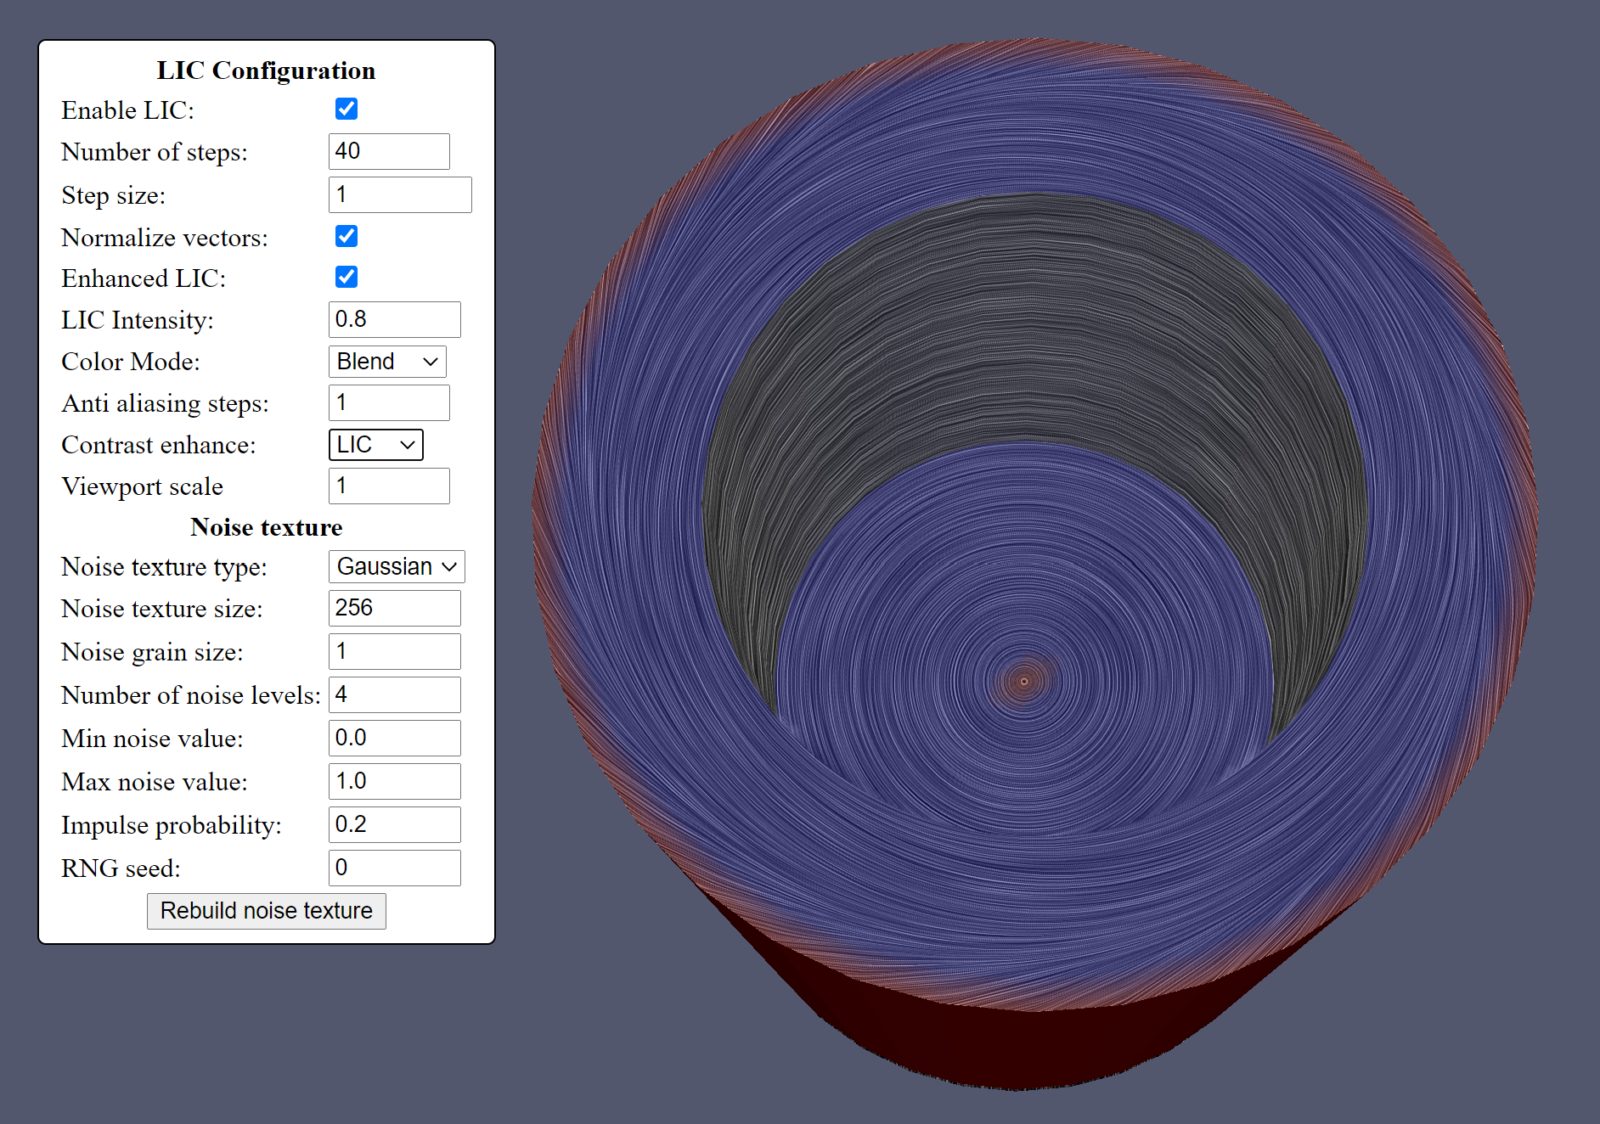The width and height of the screenshot is (1600, 1124).
Task: Select the LIC Intensity input field
Action: 395,320
